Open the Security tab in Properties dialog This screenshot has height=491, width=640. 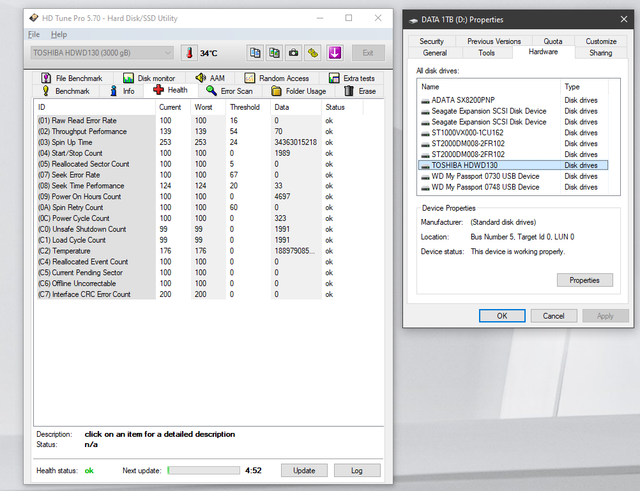click(431, 41)
